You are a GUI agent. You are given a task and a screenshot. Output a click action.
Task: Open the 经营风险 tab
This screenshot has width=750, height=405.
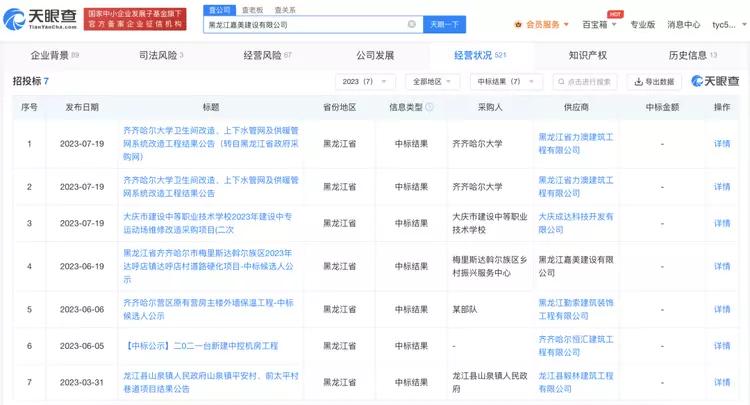pyautogui.click(x=267, y=55)
